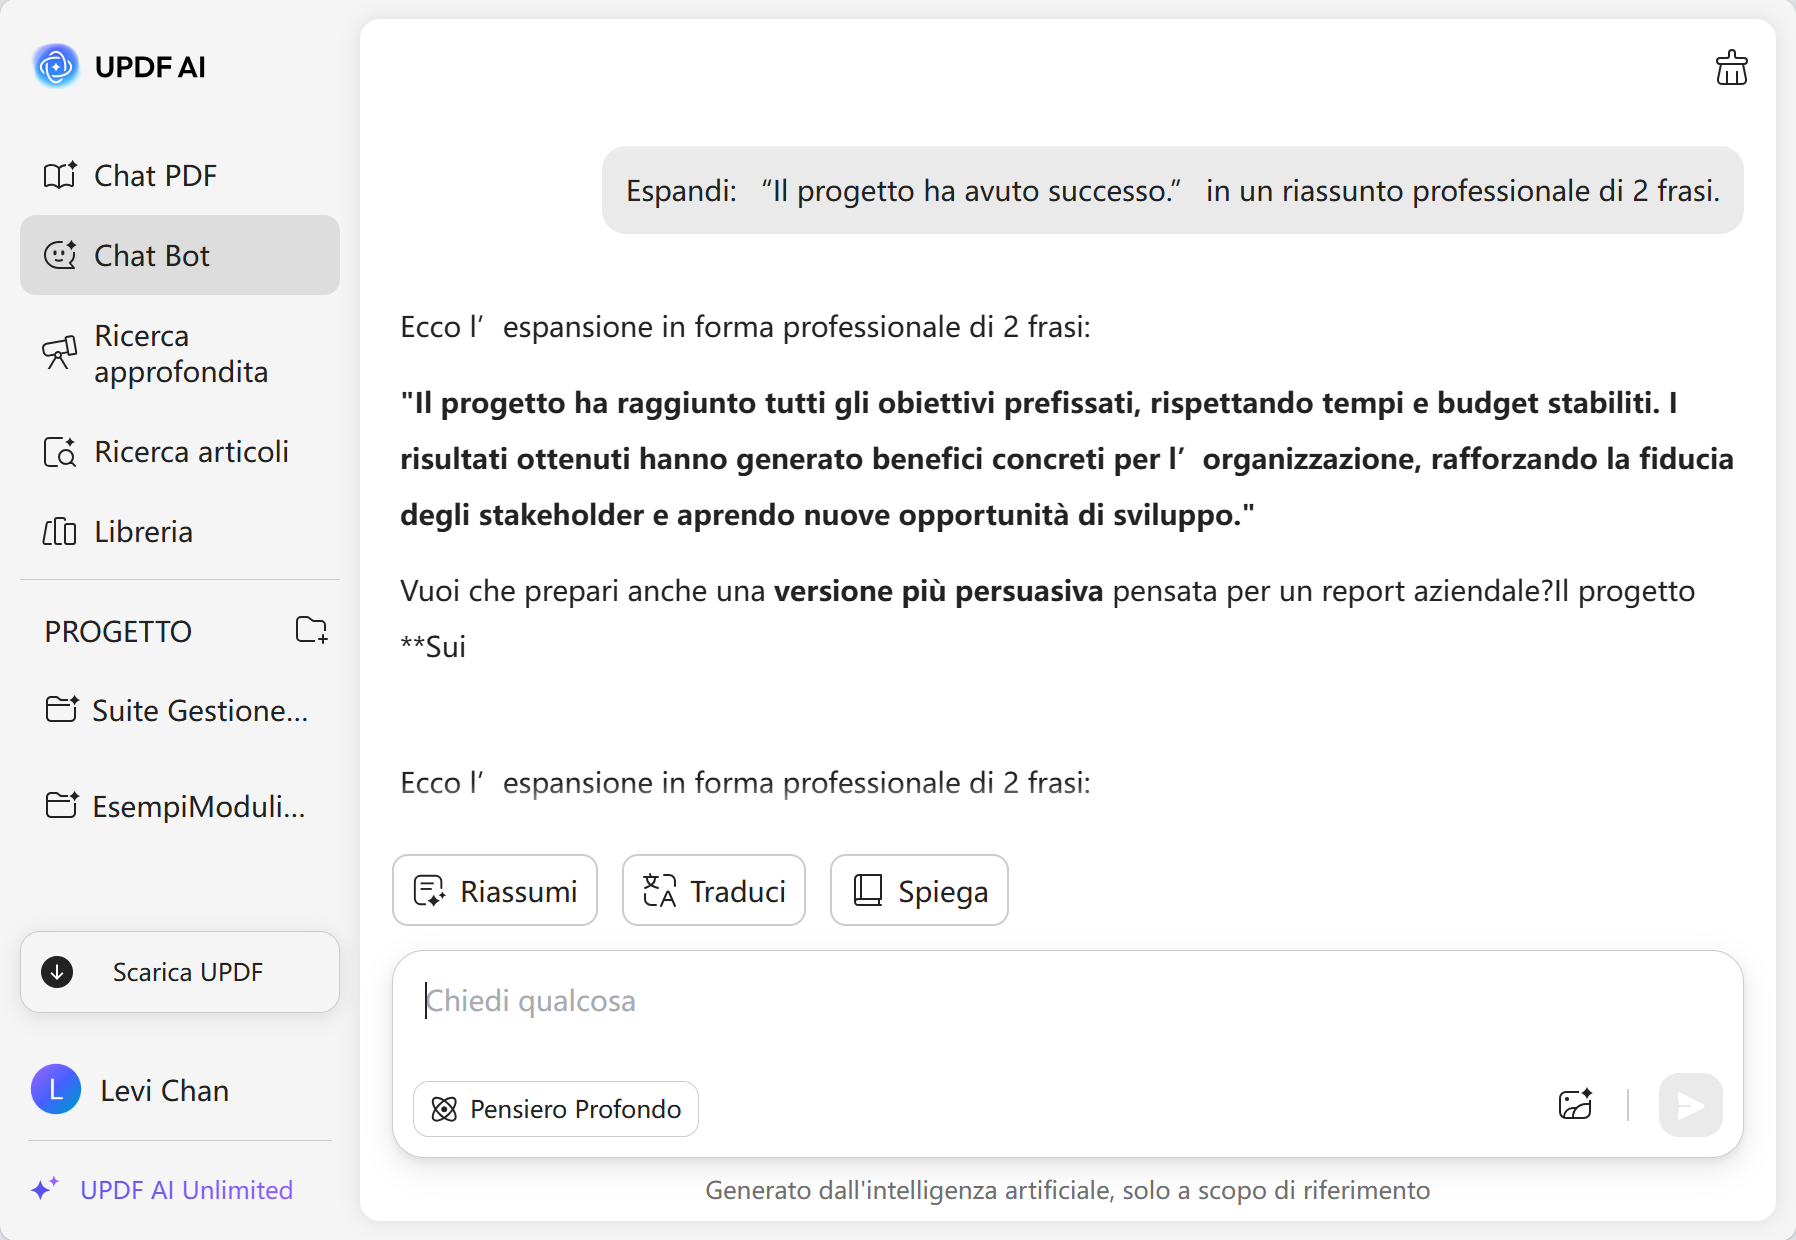Click the Levi Chan avatar icon

pos(56,1089)
